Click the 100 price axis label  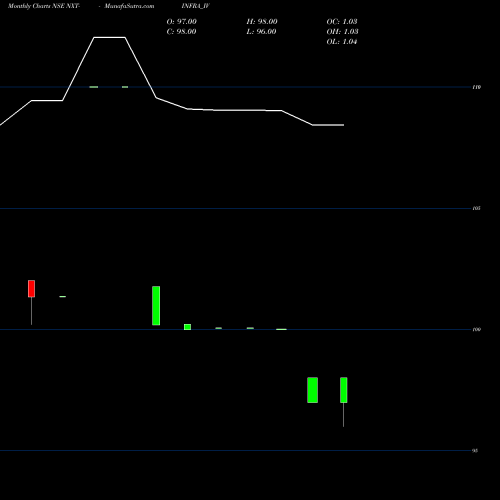pyautogui.click(x=477, y=330)
